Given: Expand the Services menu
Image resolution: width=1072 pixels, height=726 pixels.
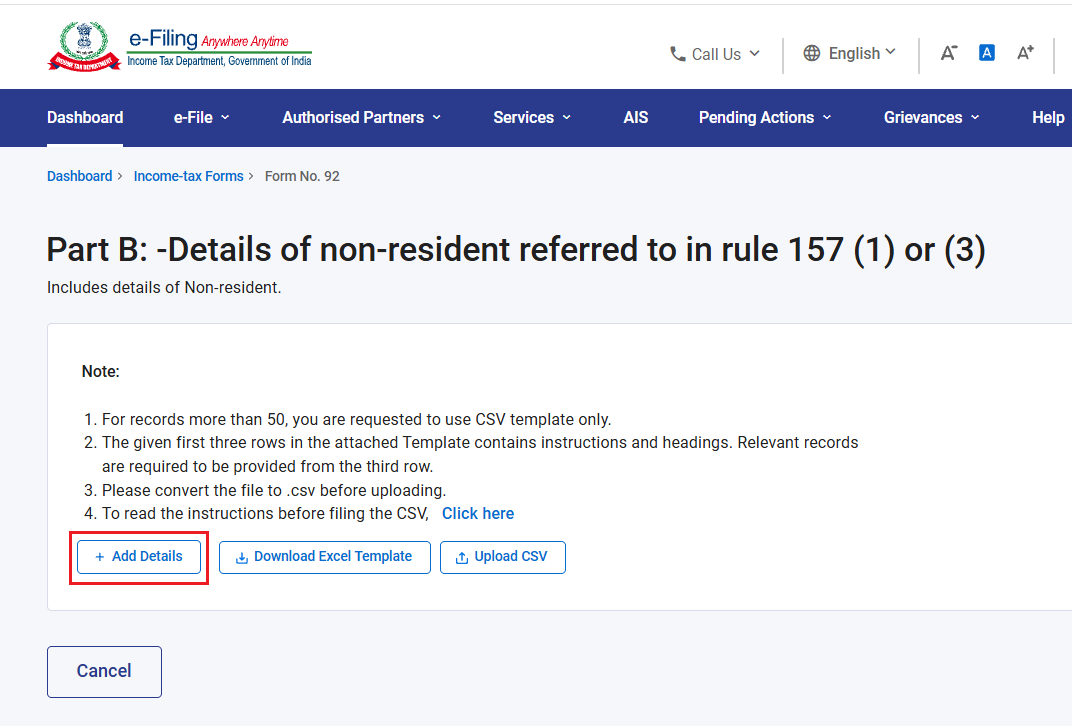Looking at the screenshot, I should click(x=532, y=118).
